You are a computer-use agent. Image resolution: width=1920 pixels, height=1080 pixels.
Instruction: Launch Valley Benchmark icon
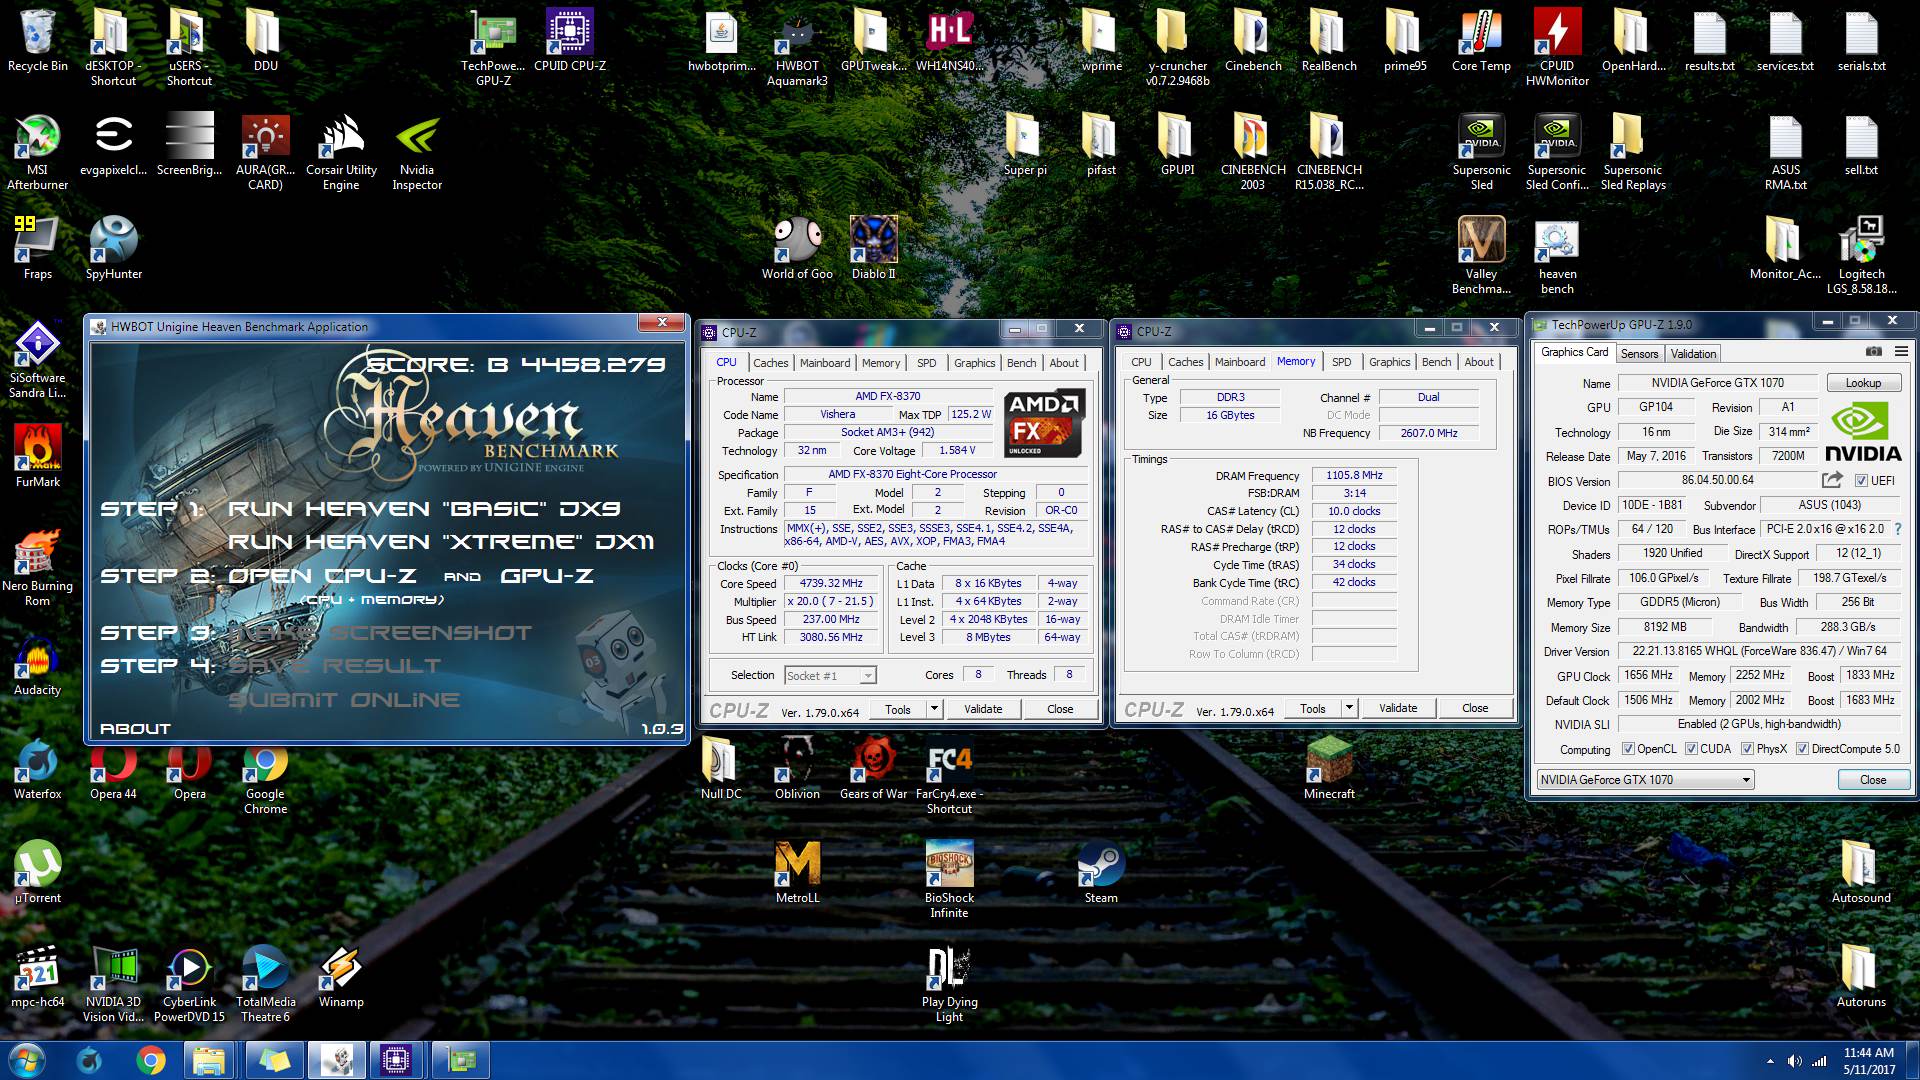(1481, 255)
